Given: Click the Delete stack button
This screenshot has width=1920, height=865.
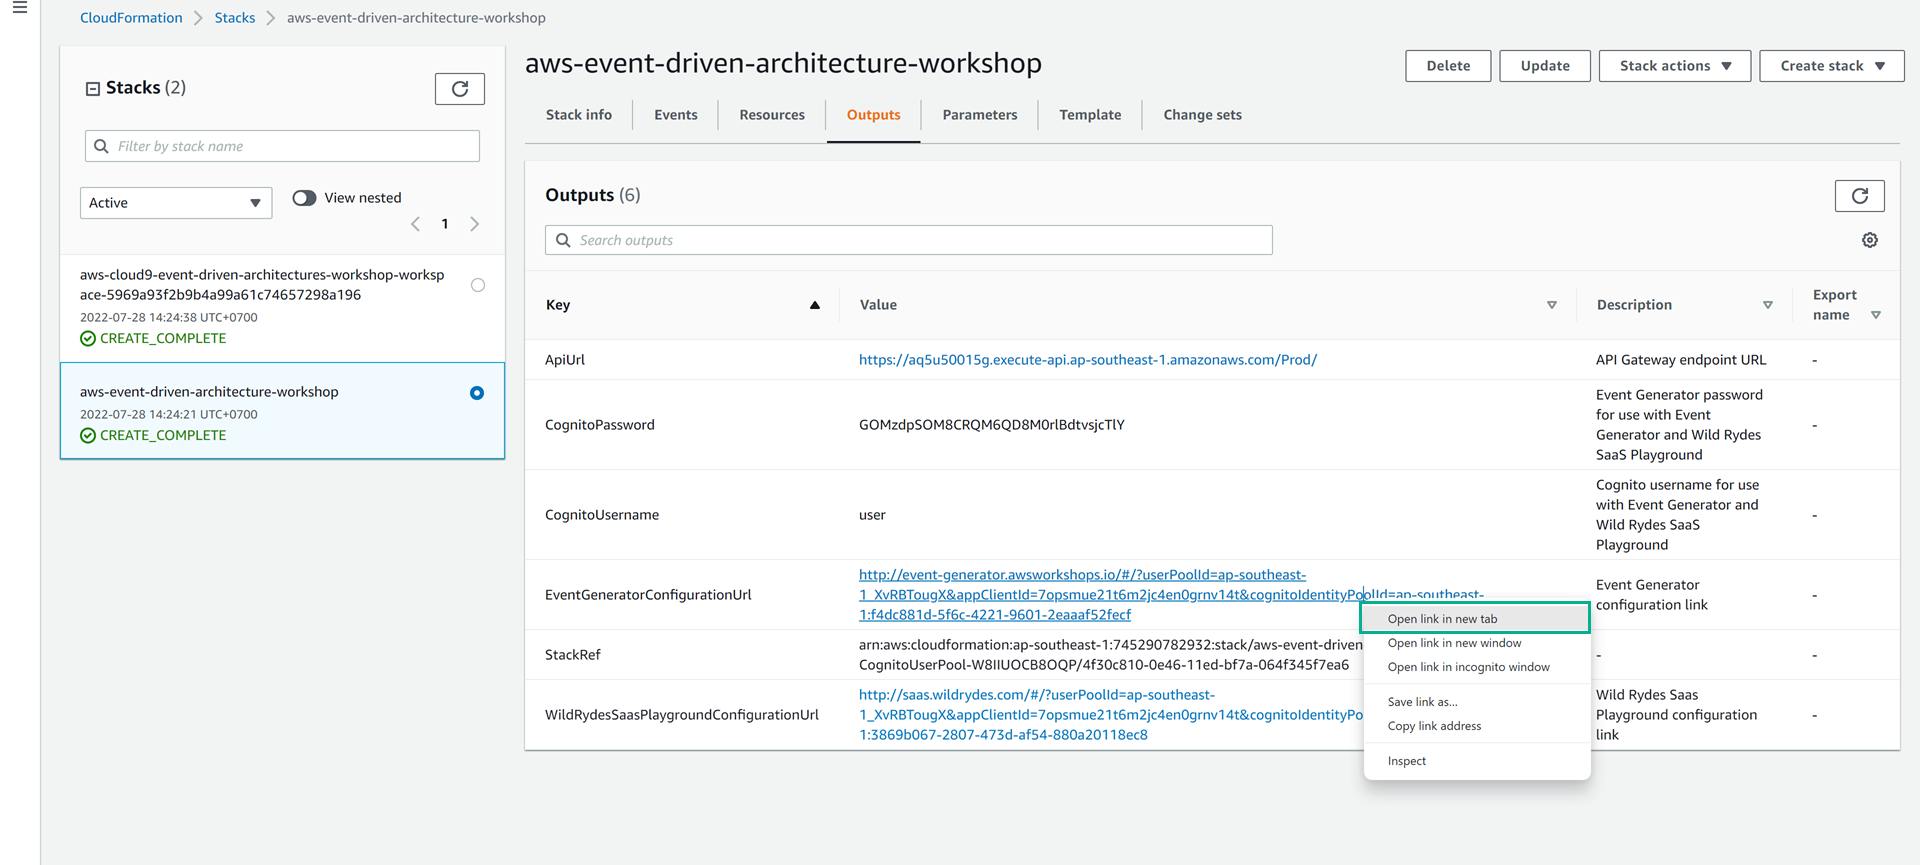Looking at the screenshot, I should 1448,66.
